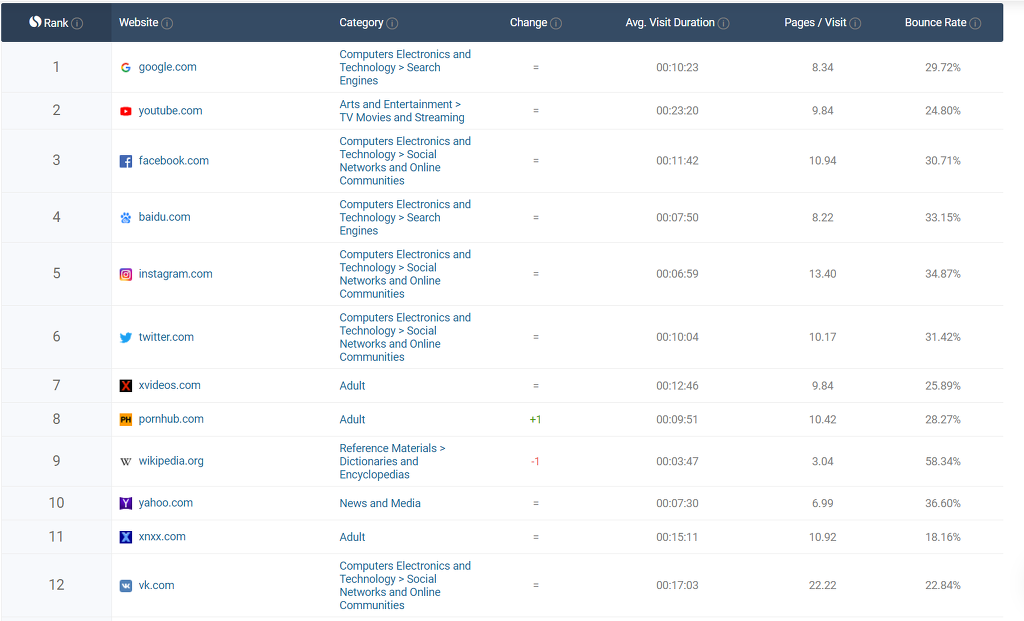This screenshot has height=621, width=1024.
Task: Click rank number 10 cell
Action: pyautogui.click(x=56, y=503)
